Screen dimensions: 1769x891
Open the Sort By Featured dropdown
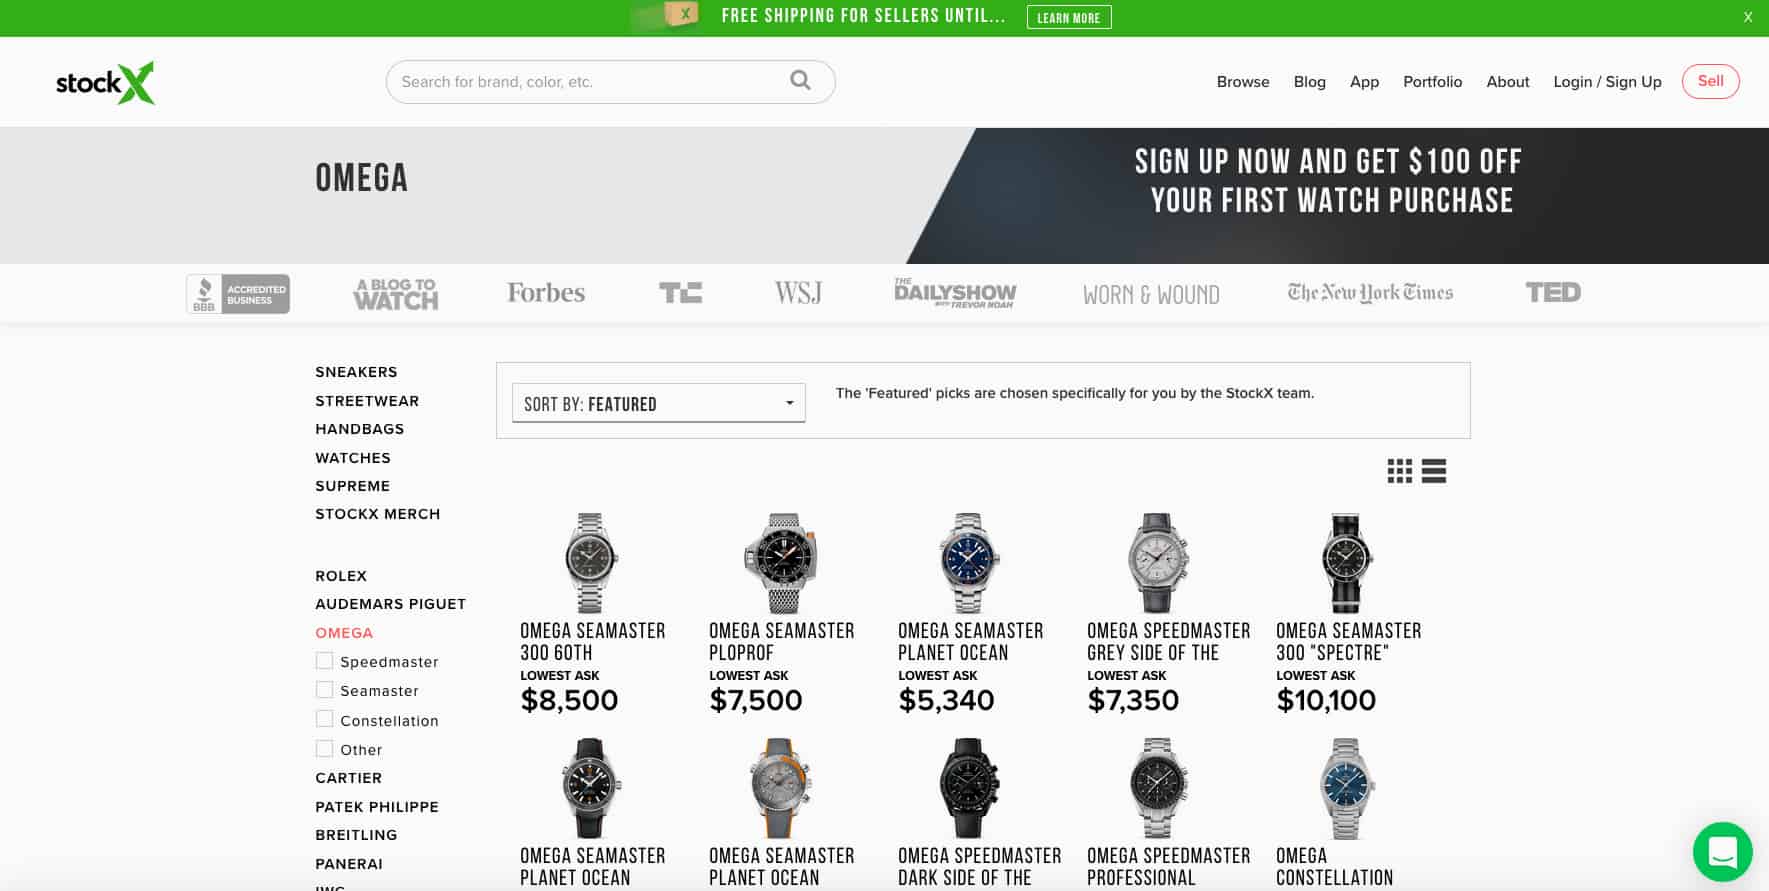pos(659,403)
